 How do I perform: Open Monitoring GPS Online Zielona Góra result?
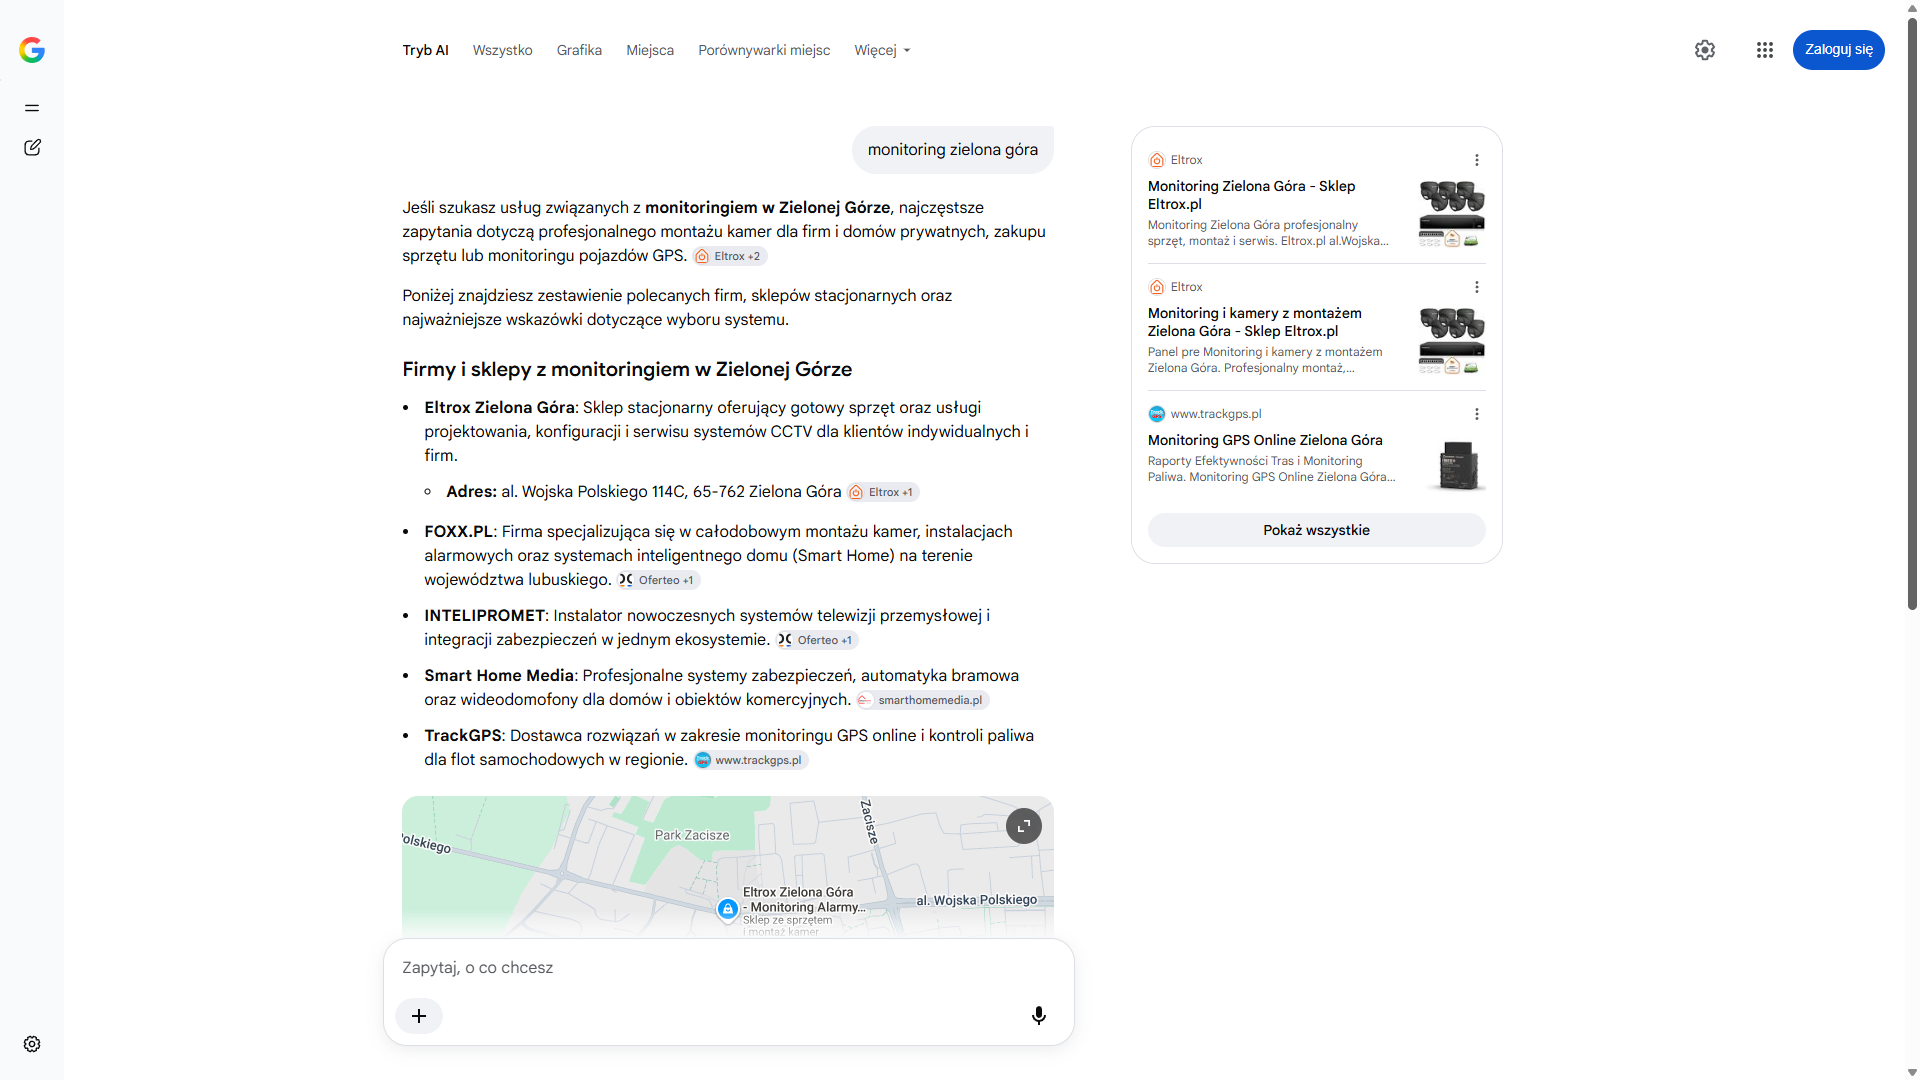point(1265,440)
